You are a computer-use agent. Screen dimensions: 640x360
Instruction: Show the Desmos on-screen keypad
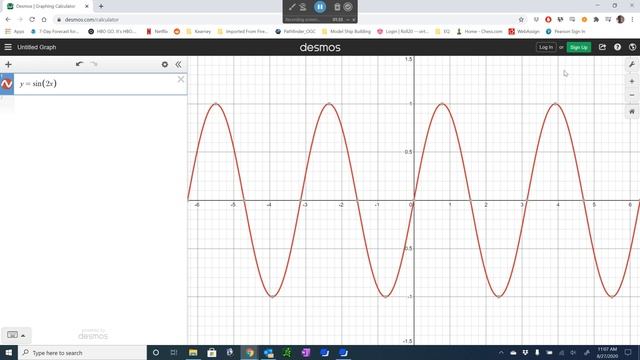click(12, 335)
